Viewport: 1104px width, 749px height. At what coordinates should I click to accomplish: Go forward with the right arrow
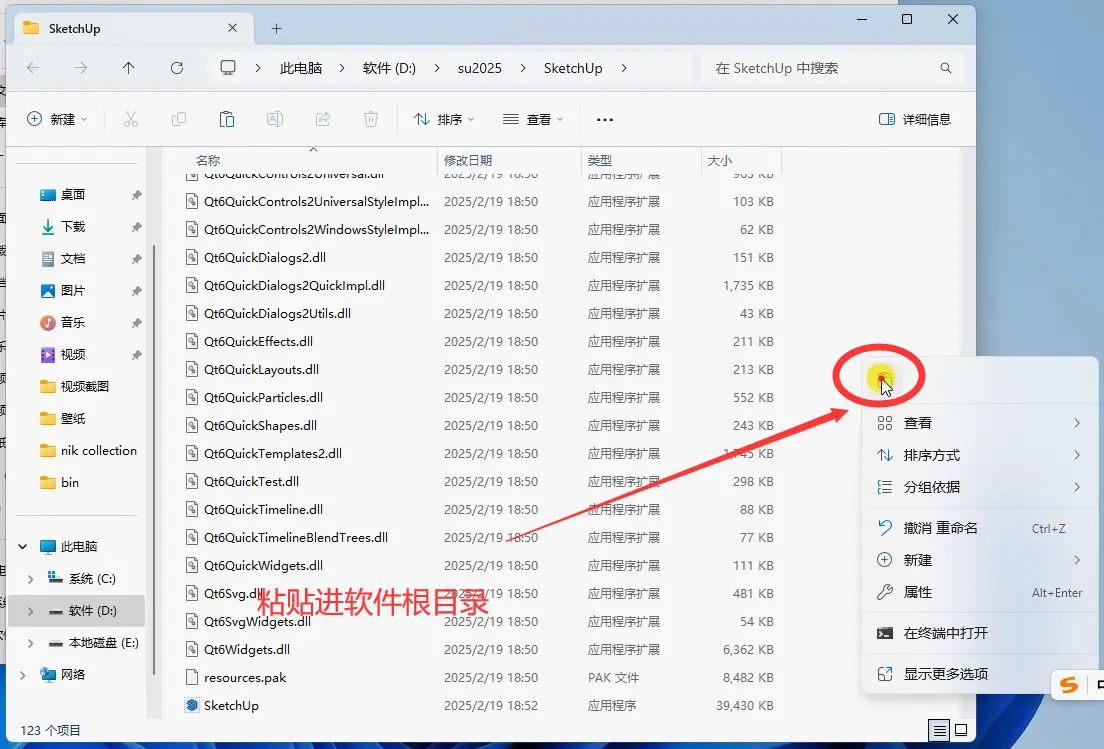(x=81, y=68)
